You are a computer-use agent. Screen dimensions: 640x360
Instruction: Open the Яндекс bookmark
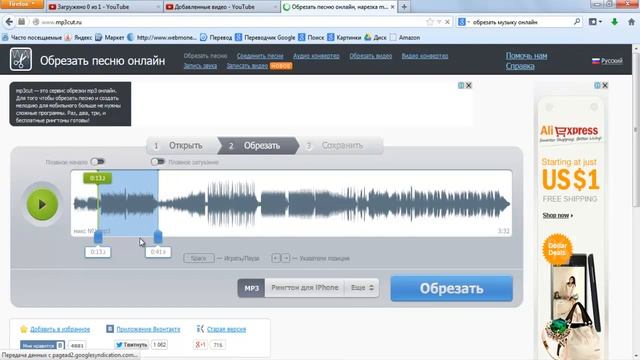click(x=78, y=38)
